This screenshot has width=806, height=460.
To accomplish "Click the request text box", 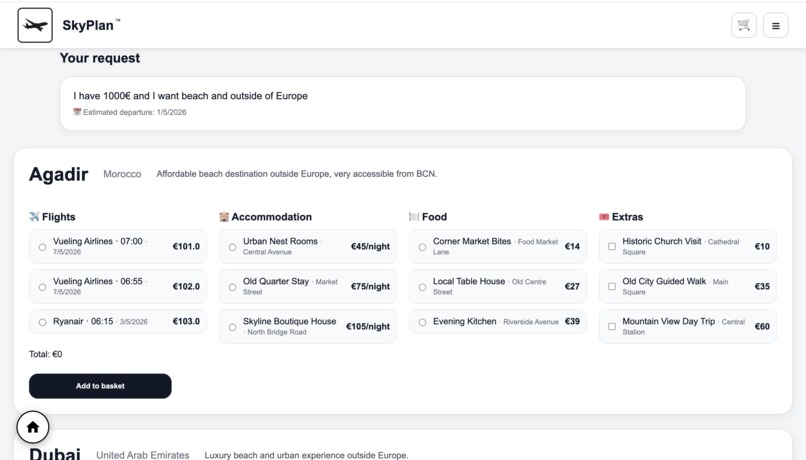I will tap(403, 103).
